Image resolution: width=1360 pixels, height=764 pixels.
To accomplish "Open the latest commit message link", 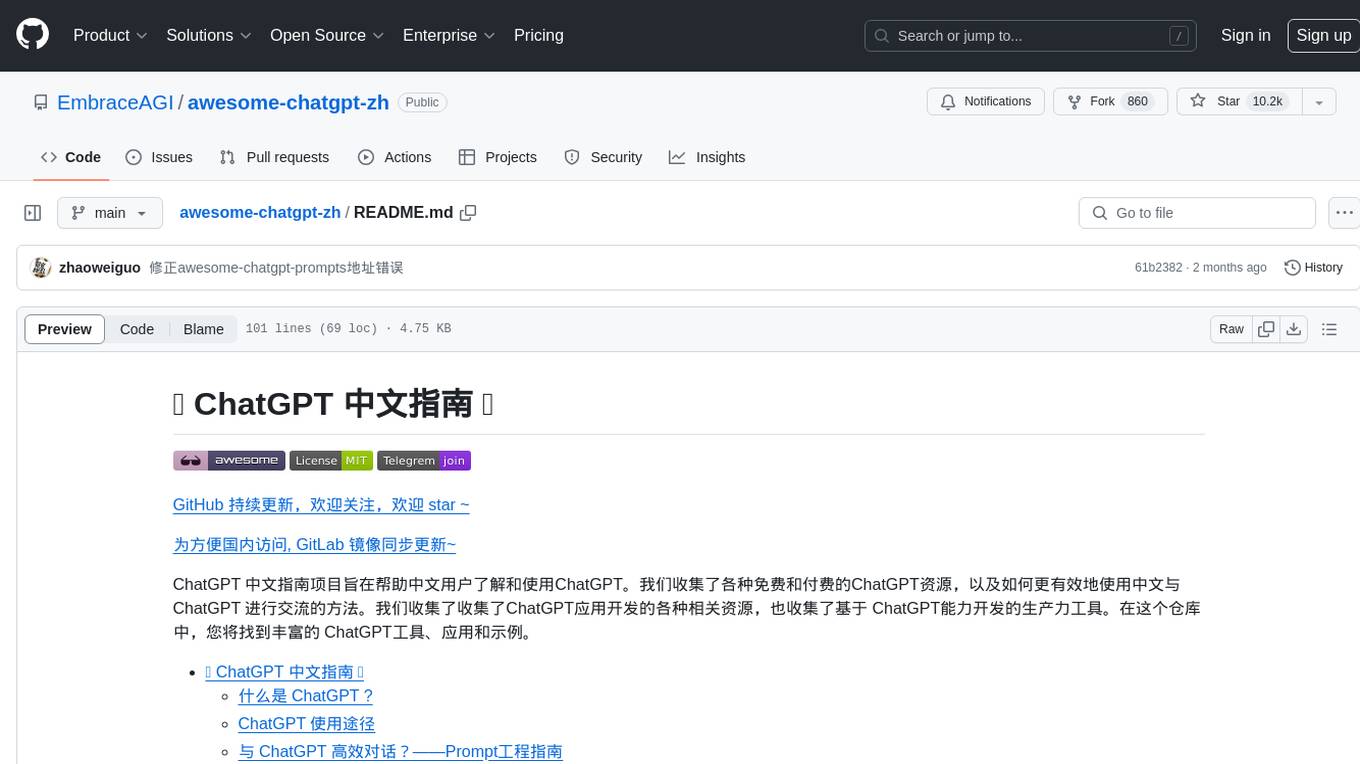I will click(276, 268).
